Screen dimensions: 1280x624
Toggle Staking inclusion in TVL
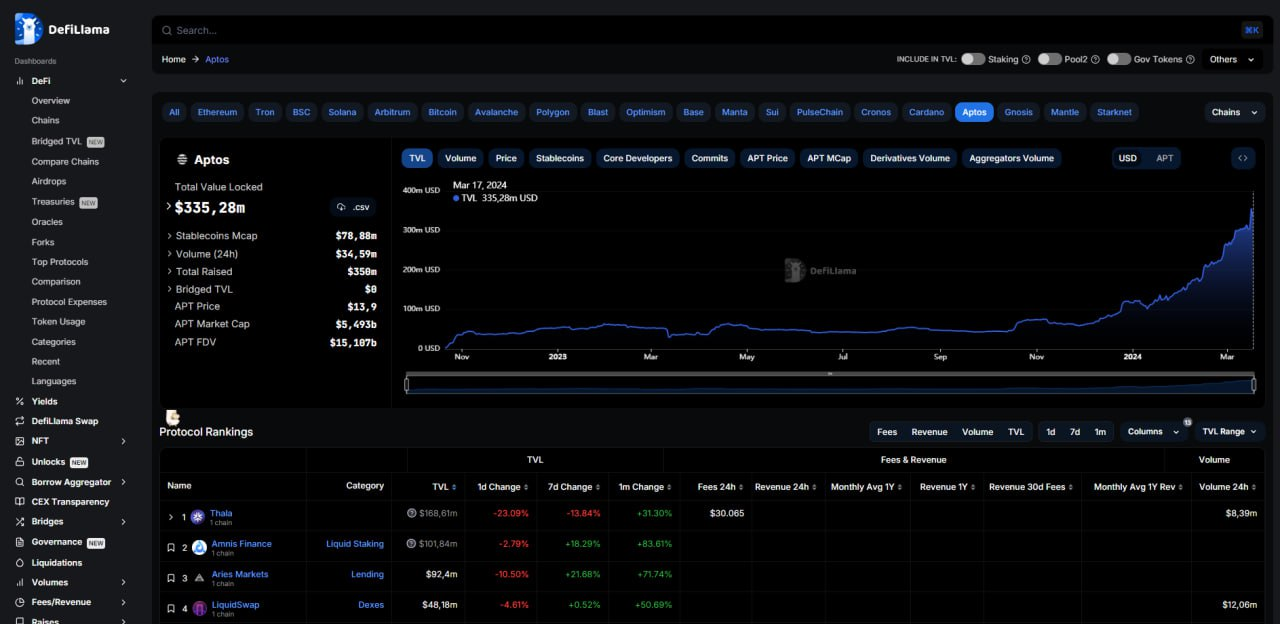[x=973, y=59]
